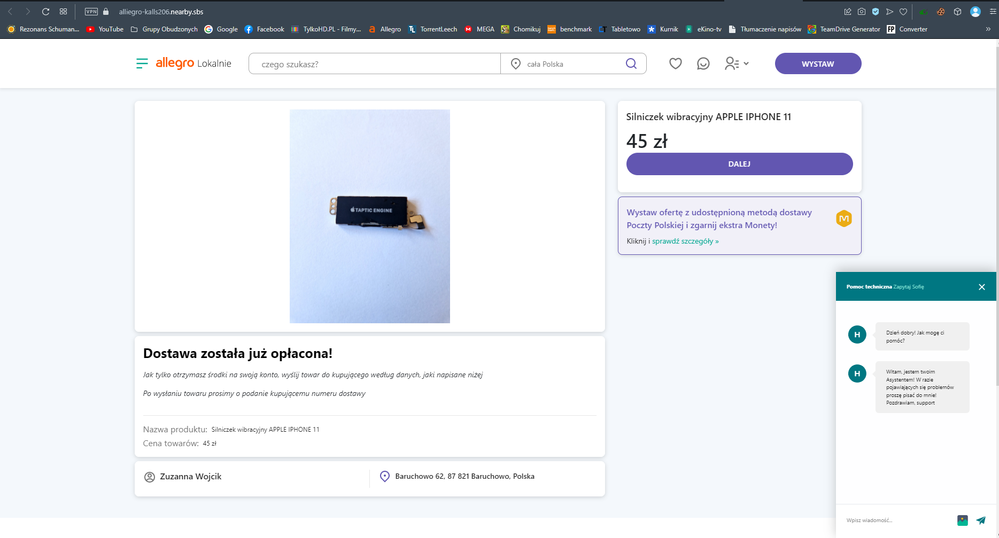This screenshot has height=538, width=999.
Task: Open the Grupy Obudzonych bookmark folder
Action: pyautogui.click(x=164, y=29)
